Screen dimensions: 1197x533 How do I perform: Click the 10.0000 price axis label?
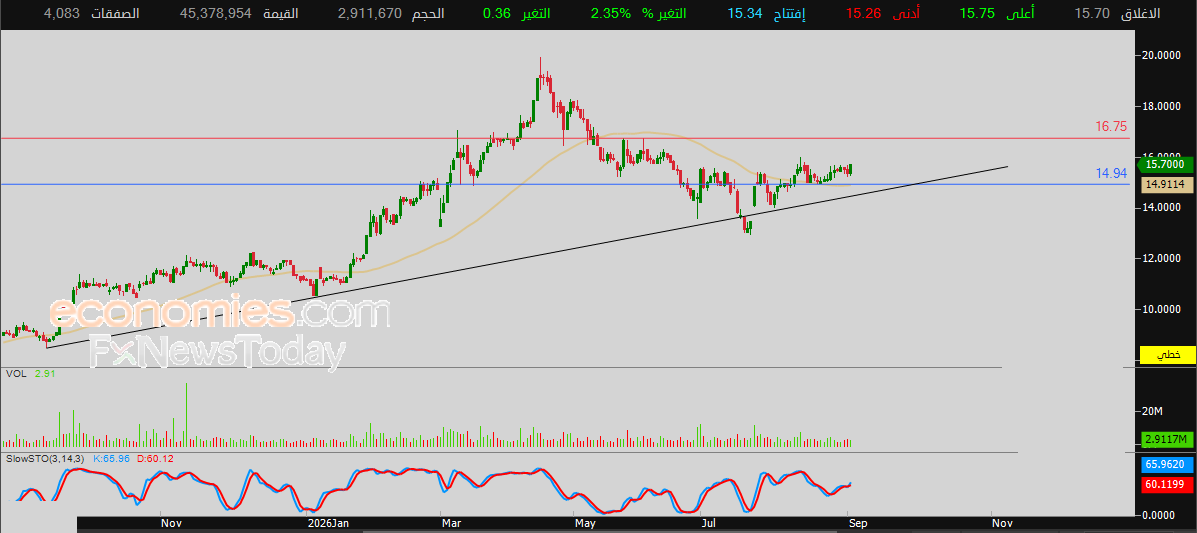click(x=1163, y=309)
